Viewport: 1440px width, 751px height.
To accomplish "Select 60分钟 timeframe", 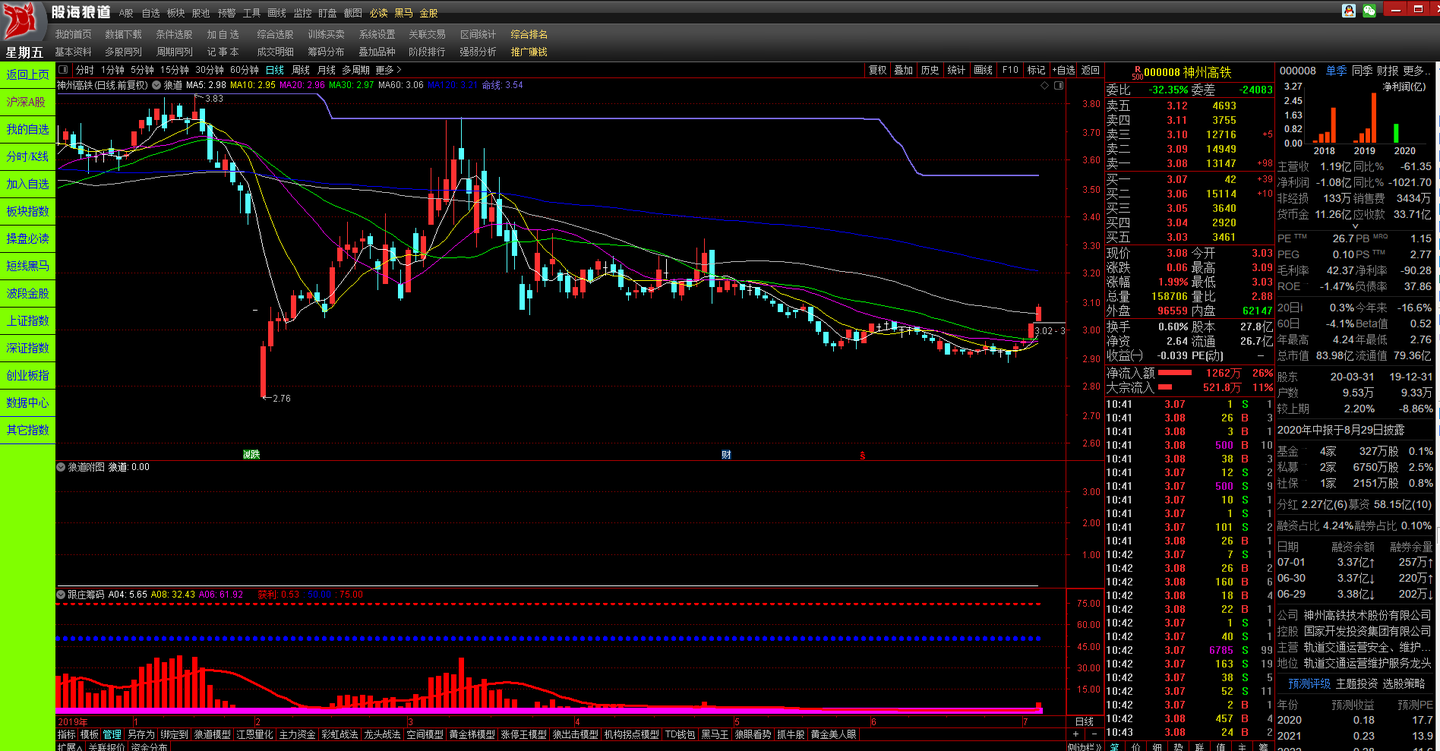I will point(244,70).
